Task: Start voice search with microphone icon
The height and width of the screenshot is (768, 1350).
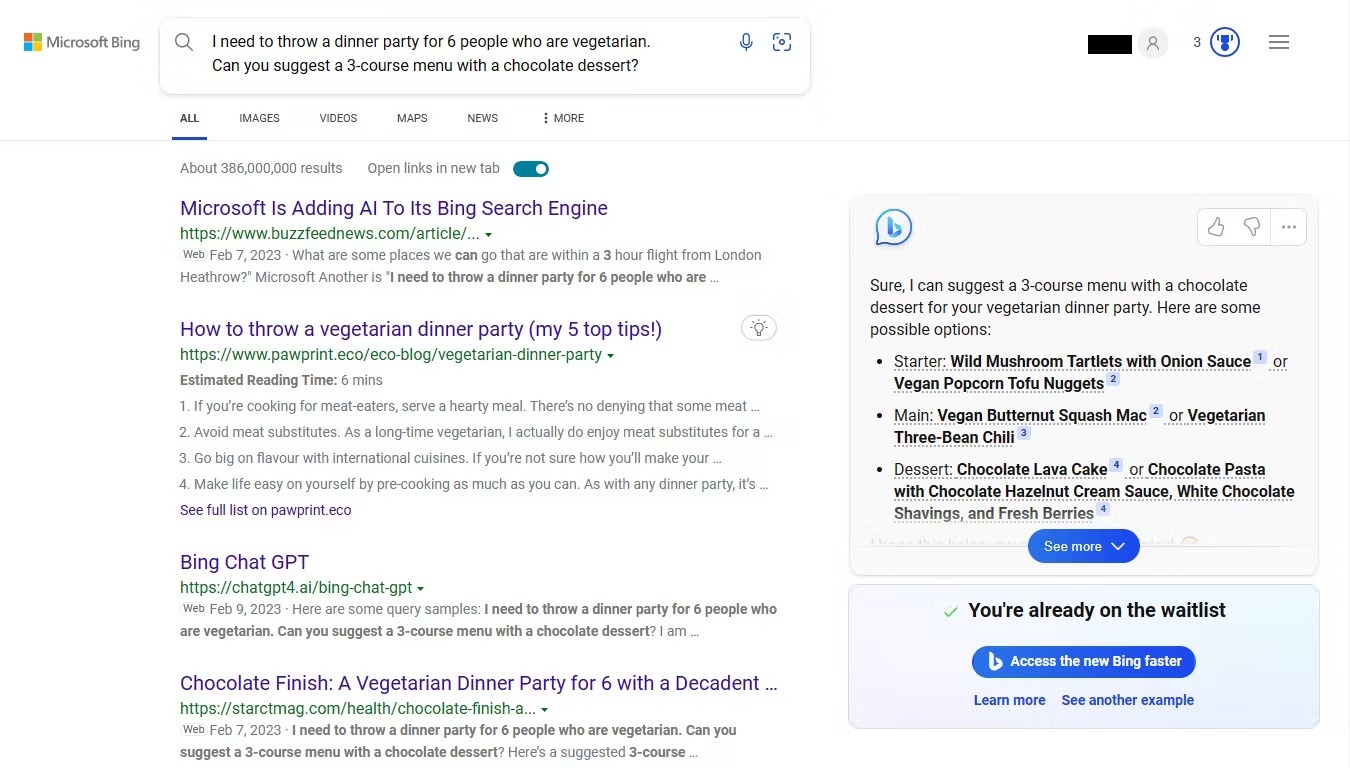Action: click(746, 42)
